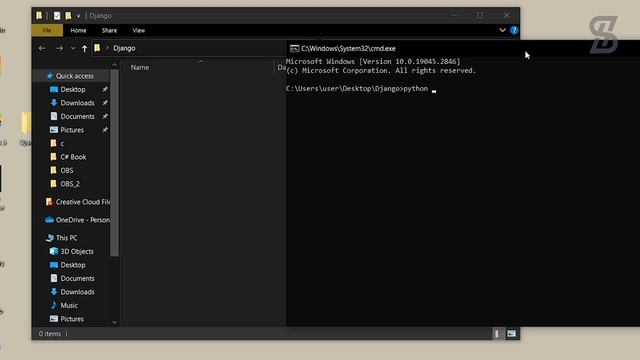Open the Share ribbon tab
Viewport: 640px width, 360px height.
point(109,30)
